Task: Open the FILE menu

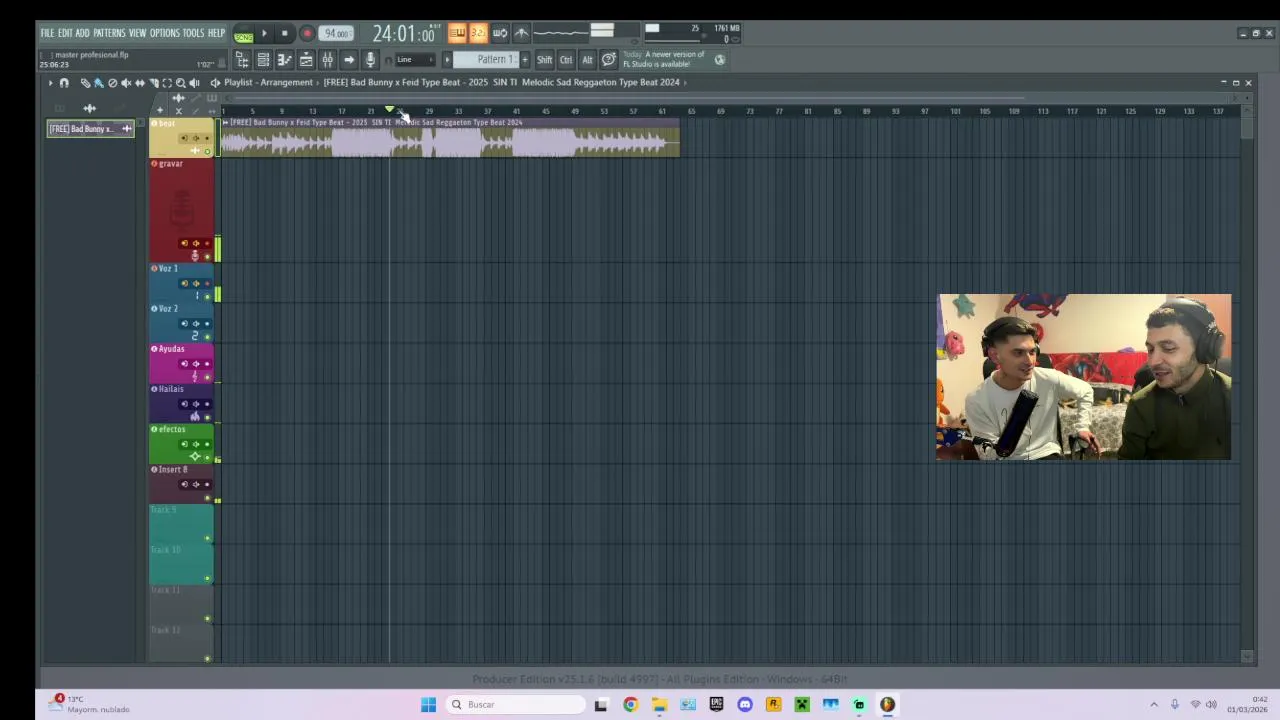Action: pyautogui.click(x=47, y=33)
